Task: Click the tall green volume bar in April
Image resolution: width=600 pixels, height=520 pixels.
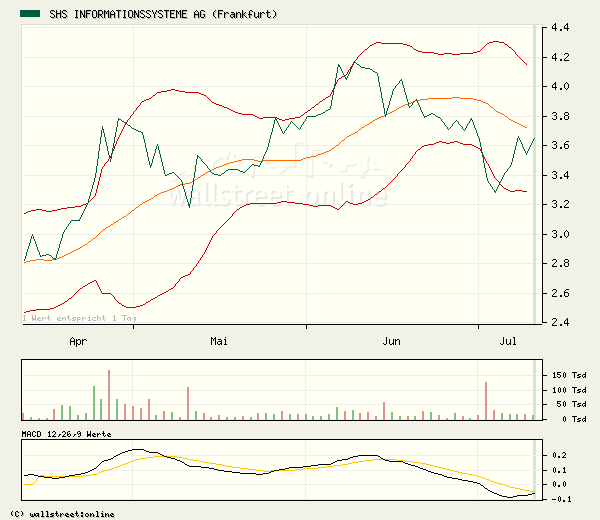Action: pos(94,403)
